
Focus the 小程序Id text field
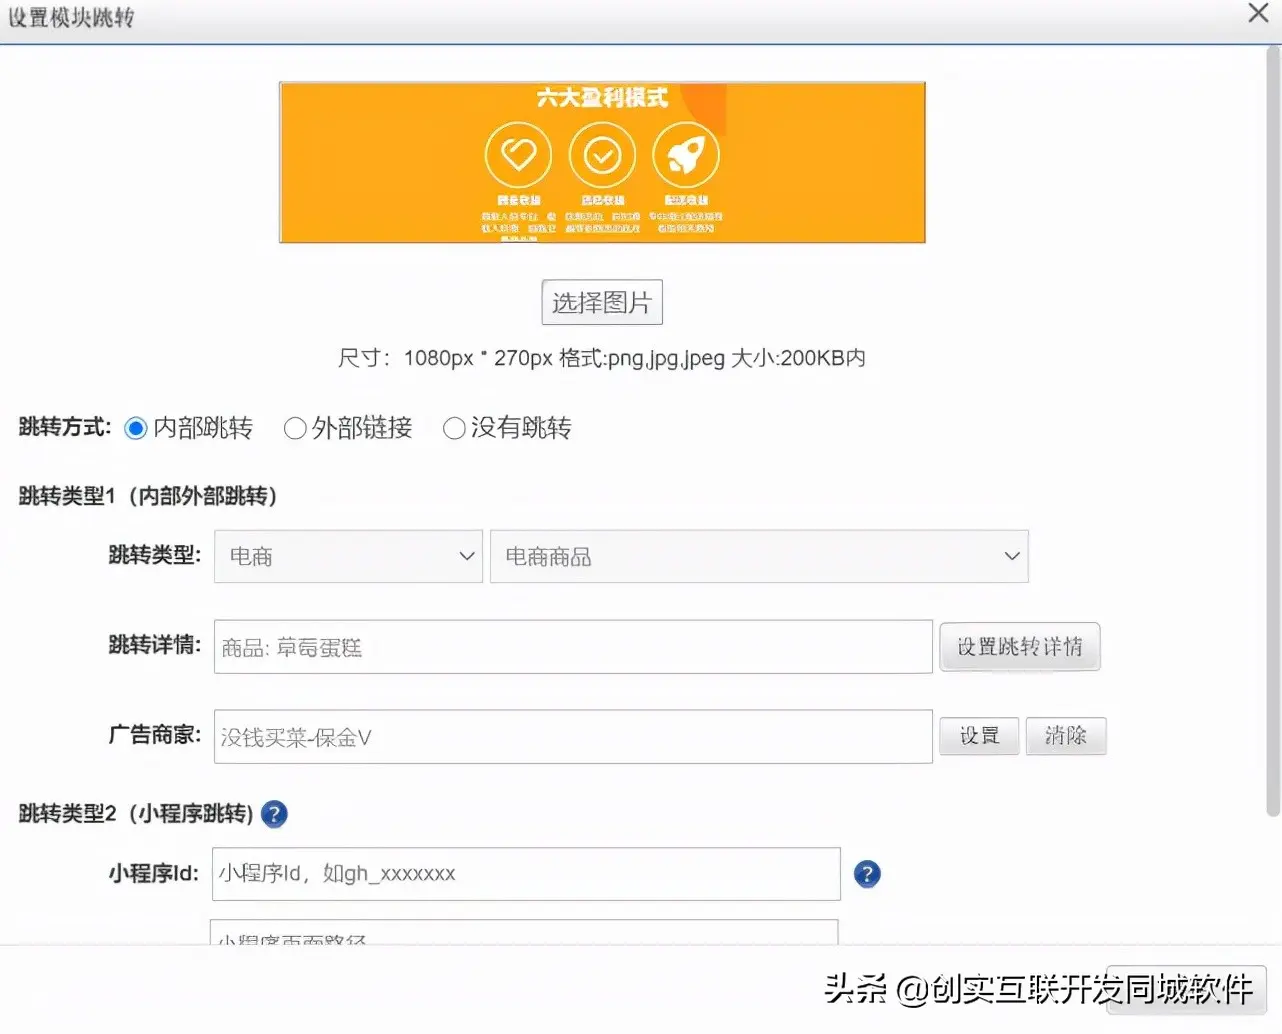click(x=526, y=874)
